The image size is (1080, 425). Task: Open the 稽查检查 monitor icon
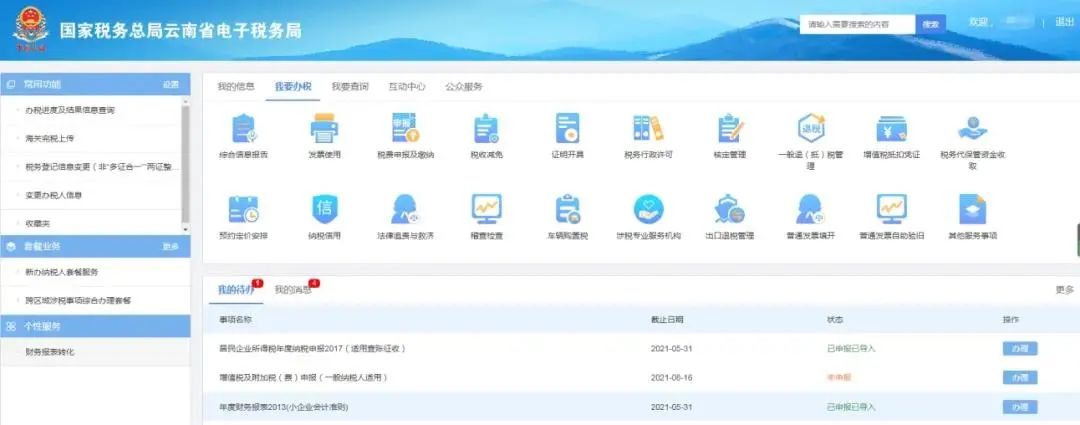point(486,209)
